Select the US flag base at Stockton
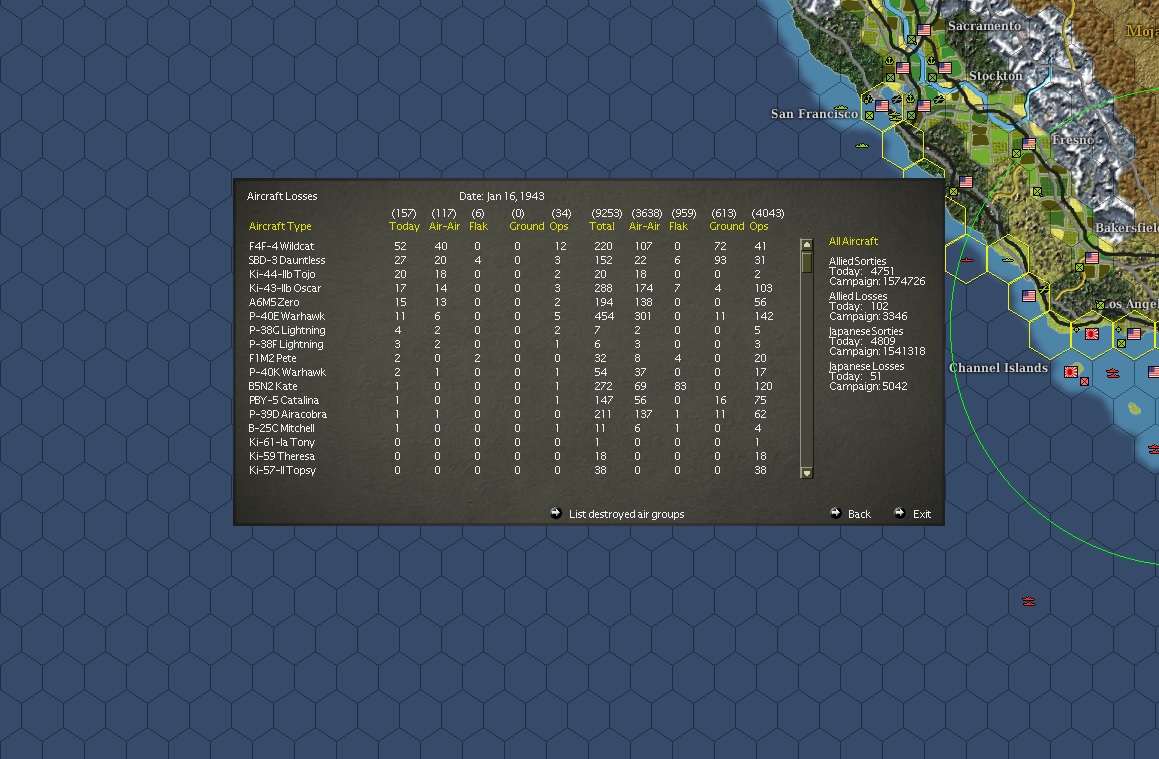The image size is (1159, 759). click(945, 68)
